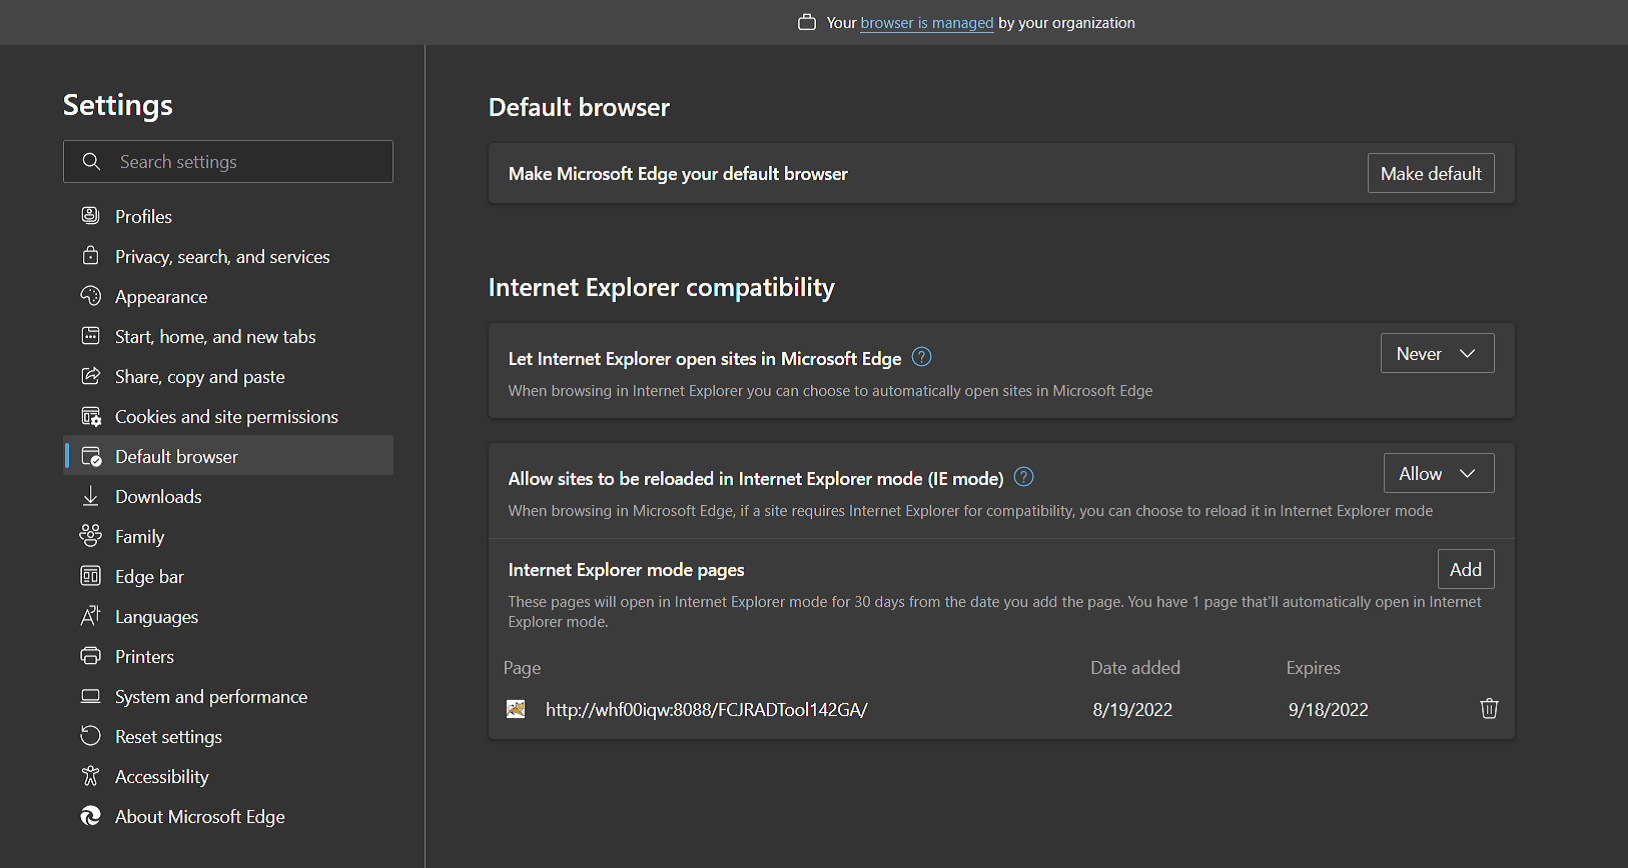Delete the IE mode page with the trash icon
Screen dimensions: 1628x868
click(1489, 709)
